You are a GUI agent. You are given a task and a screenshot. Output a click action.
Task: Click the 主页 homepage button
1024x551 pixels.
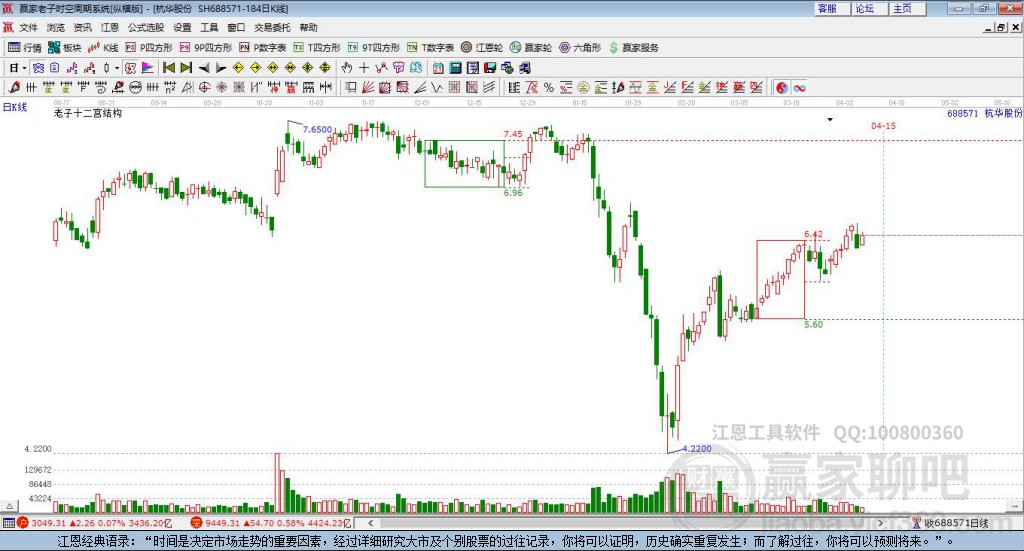point(907,8)
